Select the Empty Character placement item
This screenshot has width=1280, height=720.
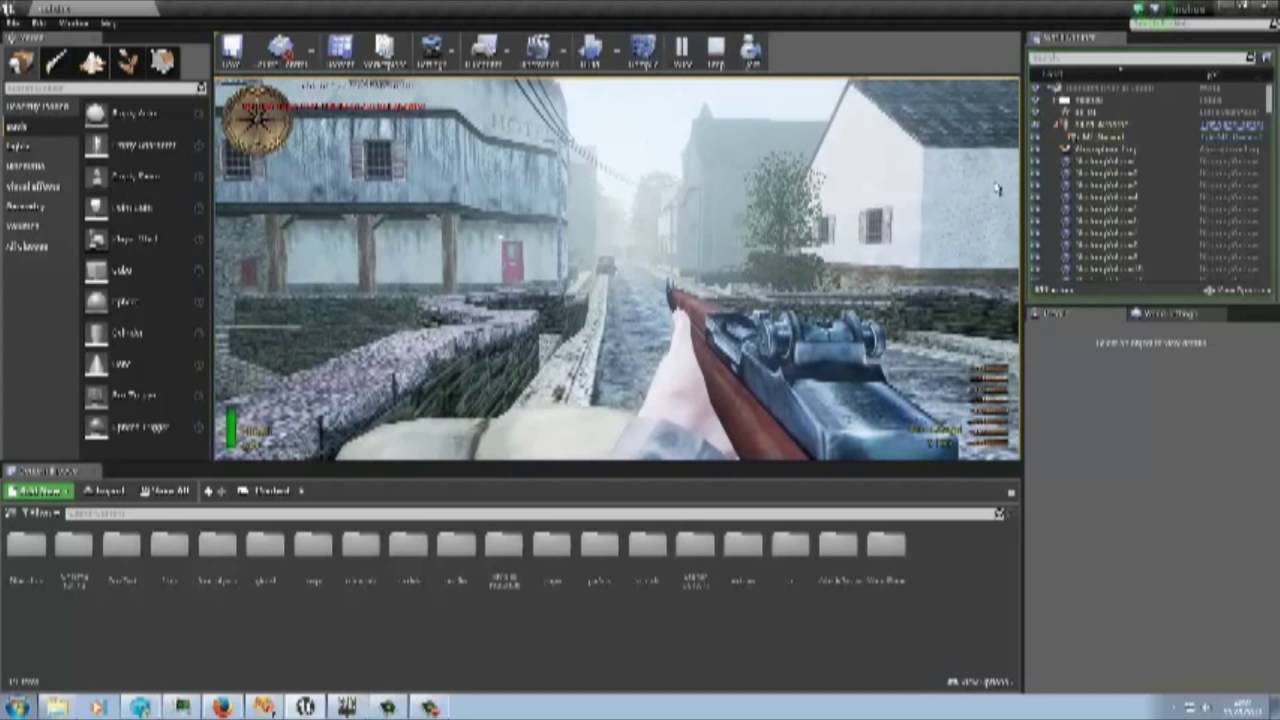(x=145, y=145)
